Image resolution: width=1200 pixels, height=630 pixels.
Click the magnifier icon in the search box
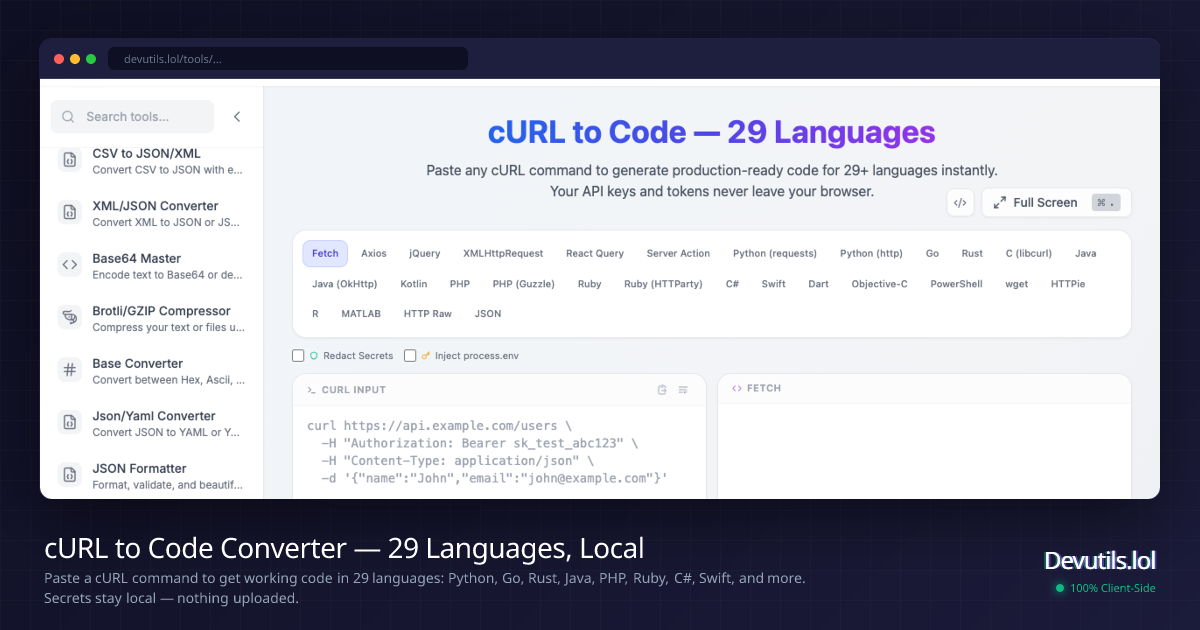[x=68, y=117]
